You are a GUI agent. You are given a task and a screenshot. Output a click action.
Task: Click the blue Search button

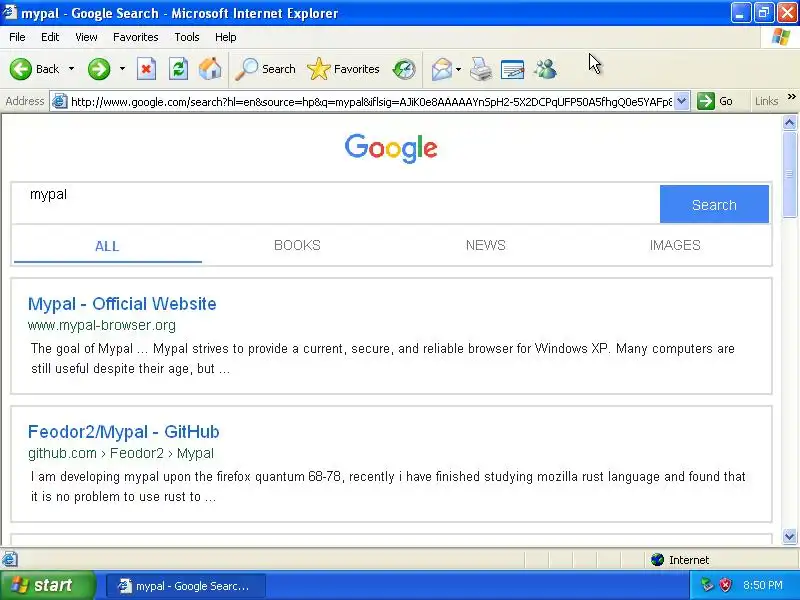click(714, 204)
